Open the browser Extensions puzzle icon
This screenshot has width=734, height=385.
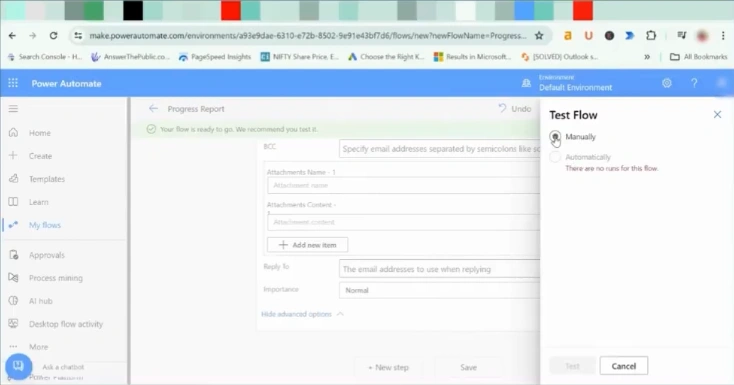coord(651,36)
